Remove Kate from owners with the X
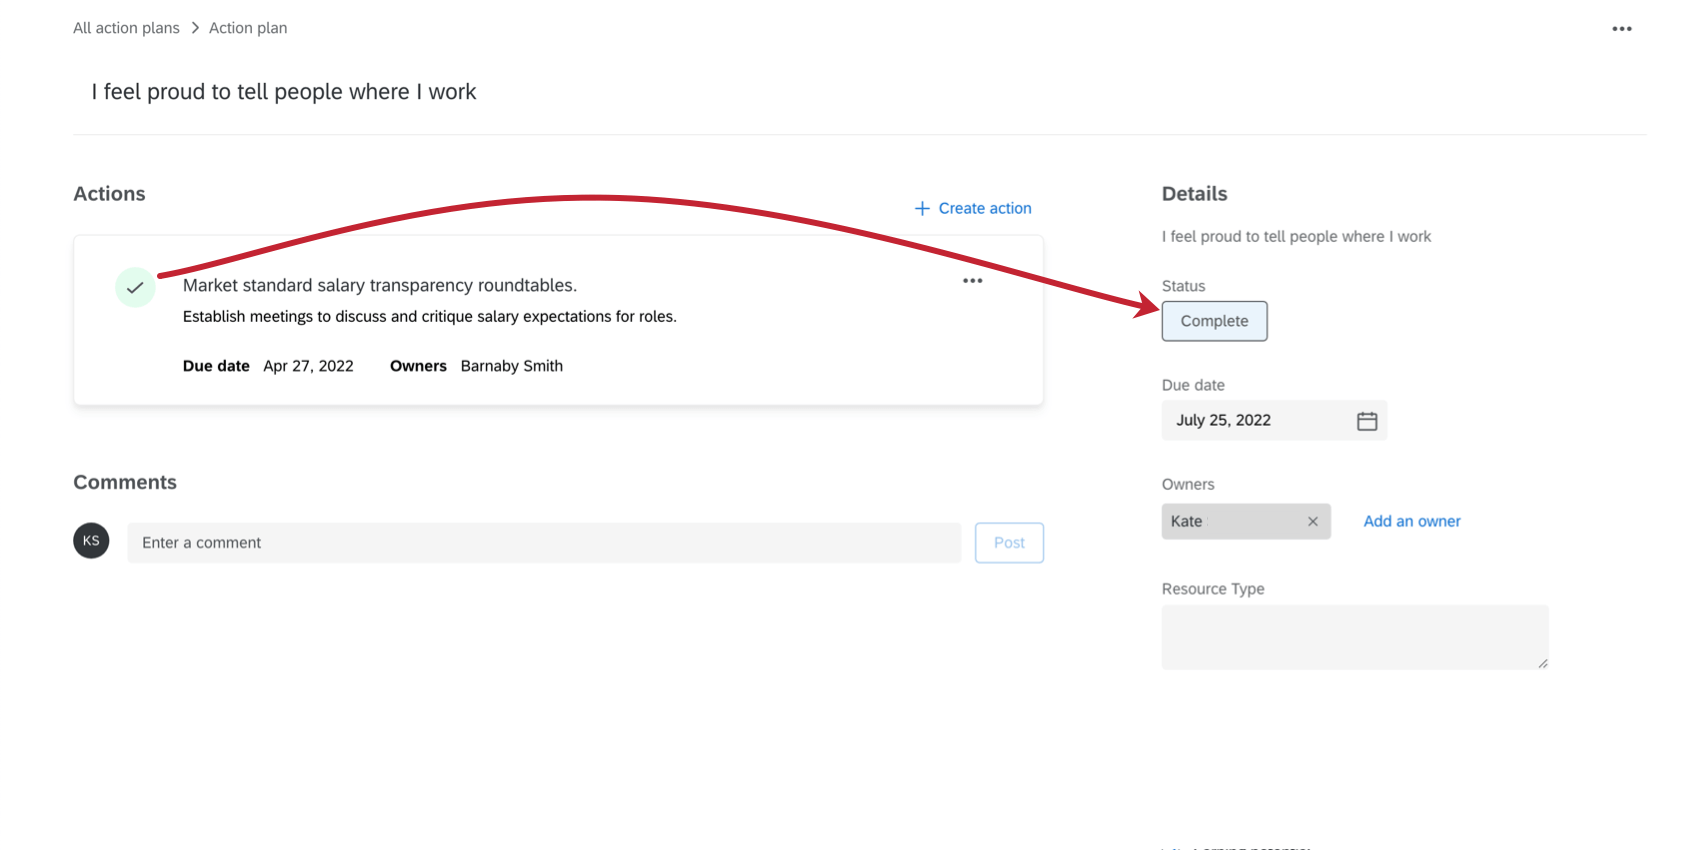Screen dimensions: 1700x850 [x=1313, y=521]
